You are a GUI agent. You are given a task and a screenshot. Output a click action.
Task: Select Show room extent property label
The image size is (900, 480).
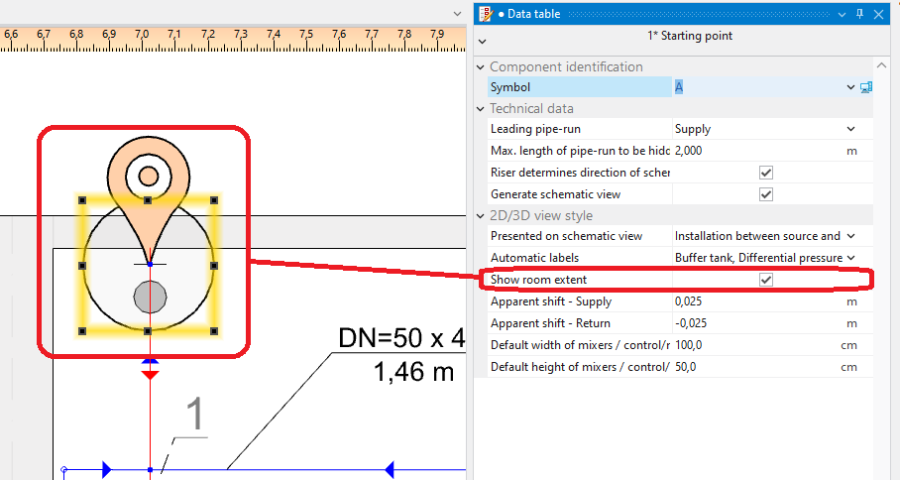click(538, 280)
